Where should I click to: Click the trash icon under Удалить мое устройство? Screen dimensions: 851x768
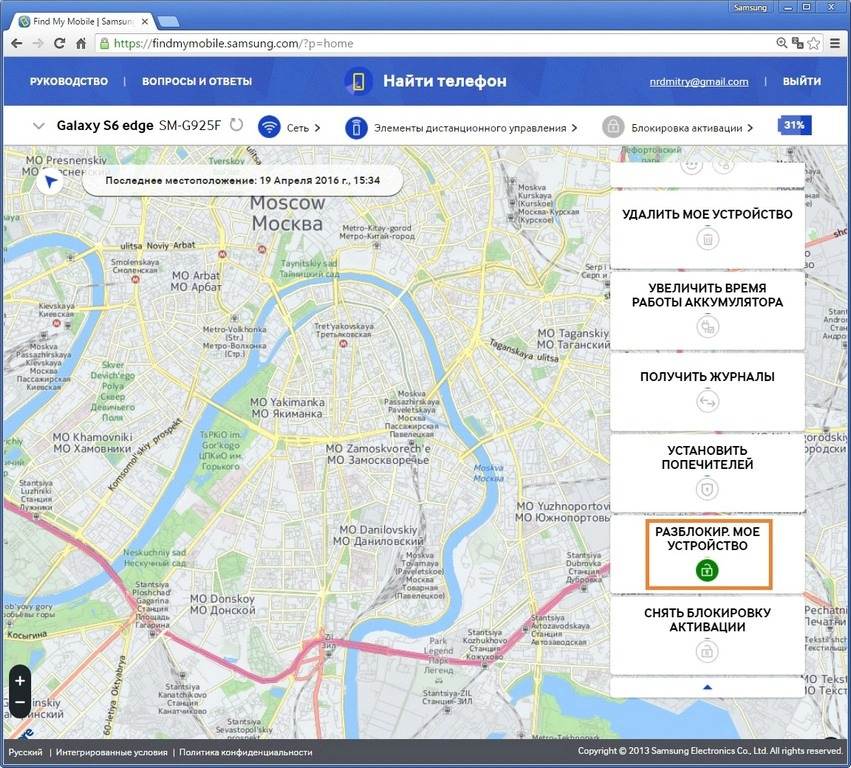[x=707, y=238]
